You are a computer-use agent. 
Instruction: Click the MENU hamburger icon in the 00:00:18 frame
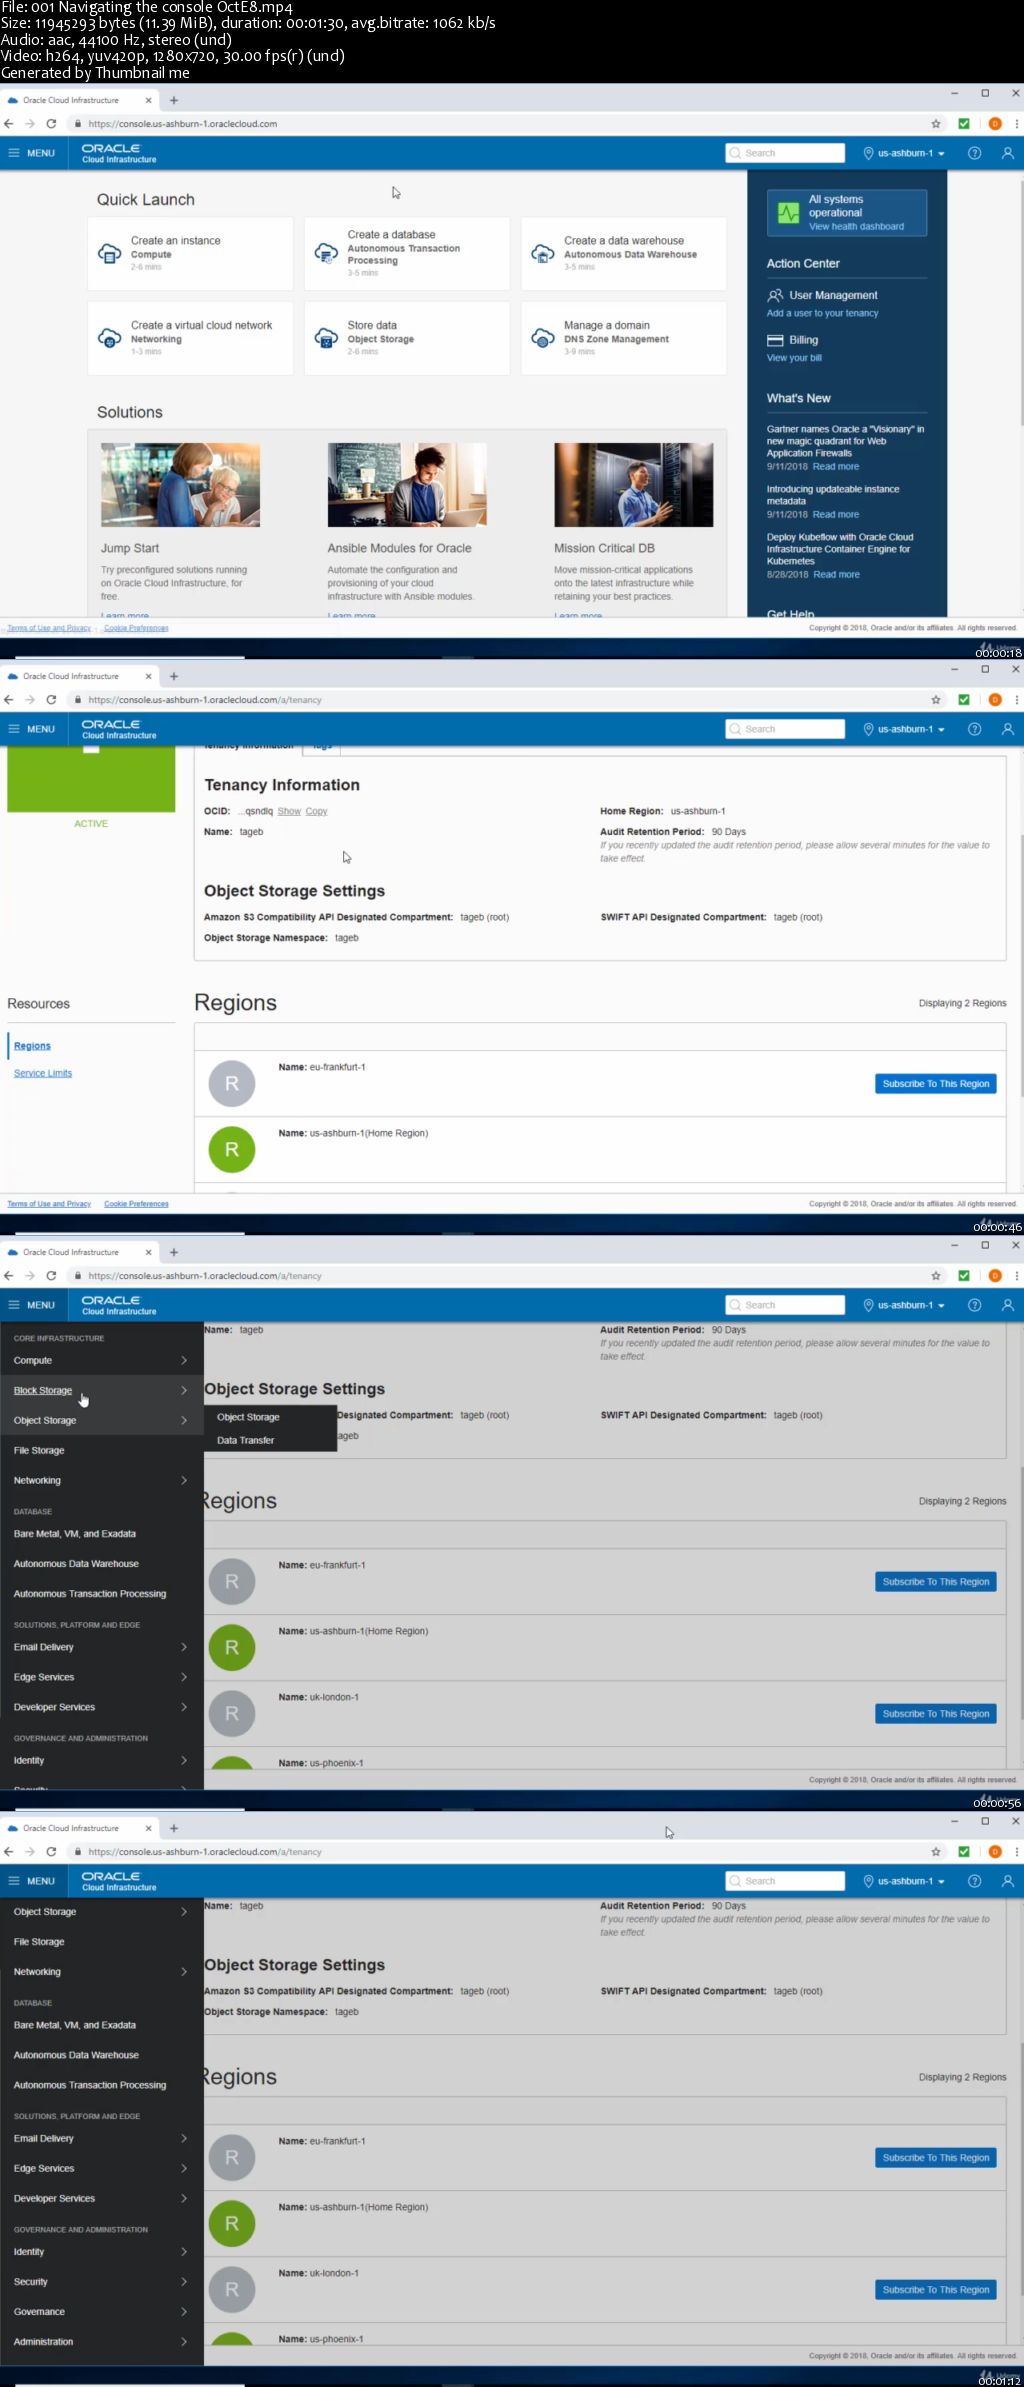click(14, 153)
